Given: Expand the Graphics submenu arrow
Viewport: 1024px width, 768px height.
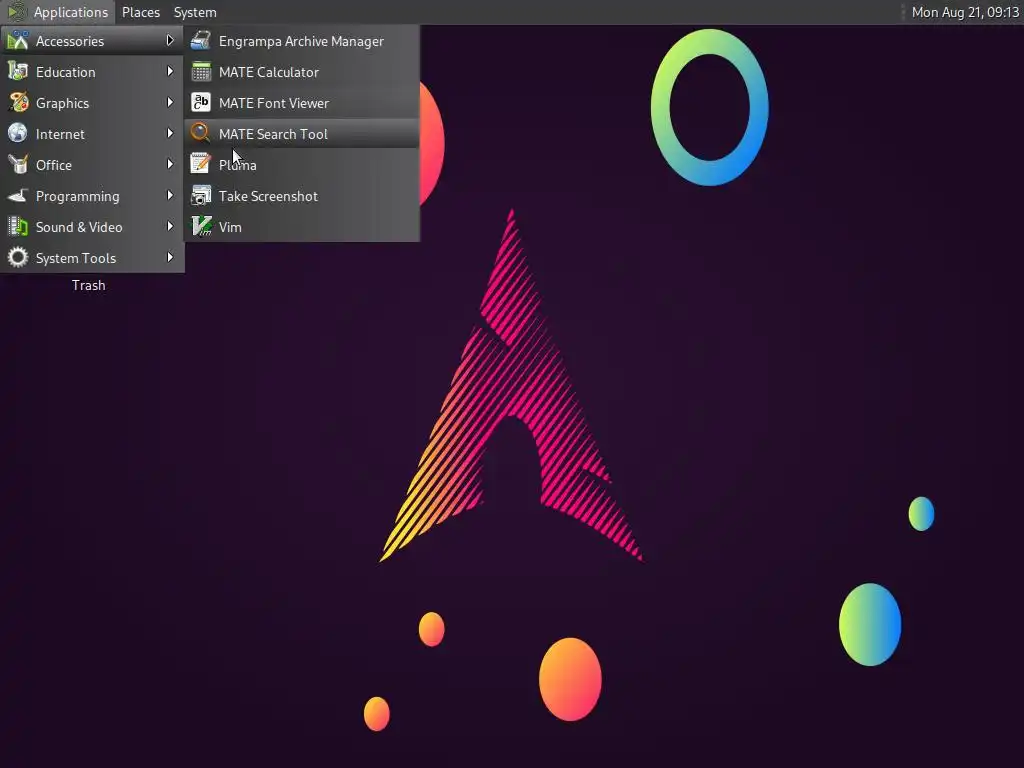Looking at the screenshot, I should [x=170, y=103].
